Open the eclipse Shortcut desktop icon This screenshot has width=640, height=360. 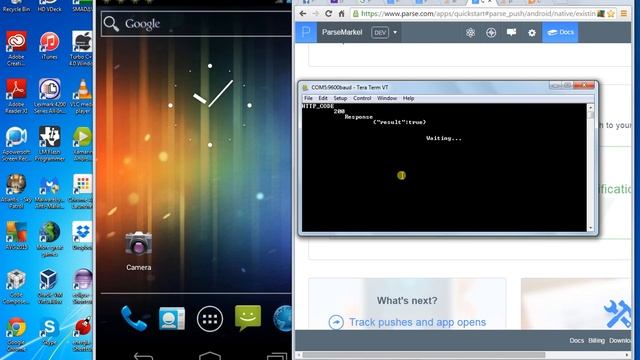pyautogui.click(x=82, y=287)
